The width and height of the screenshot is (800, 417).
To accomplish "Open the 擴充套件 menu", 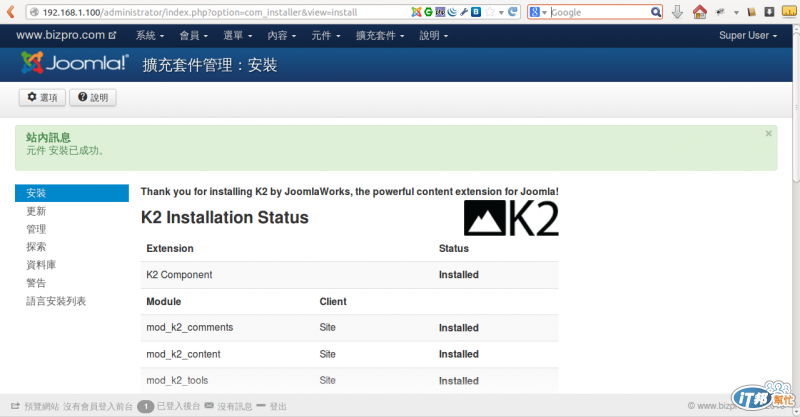I will coord(380,35).
